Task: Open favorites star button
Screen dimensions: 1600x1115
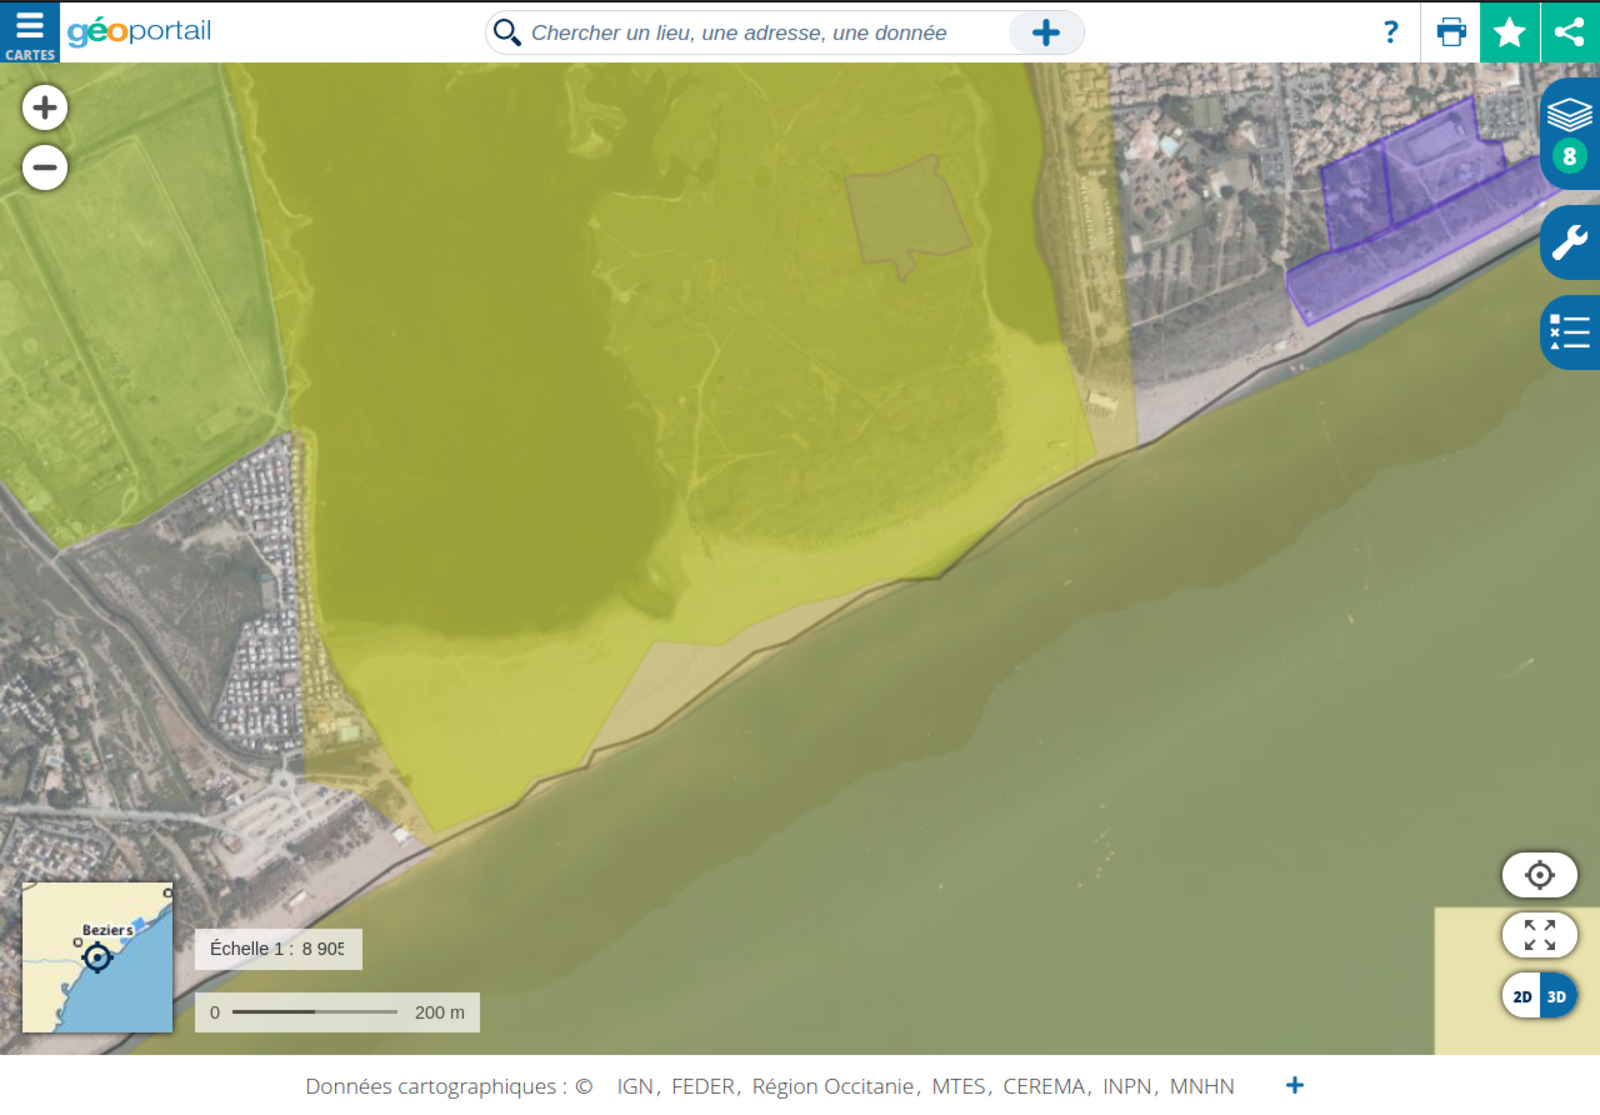Action: click(1509, 33)
